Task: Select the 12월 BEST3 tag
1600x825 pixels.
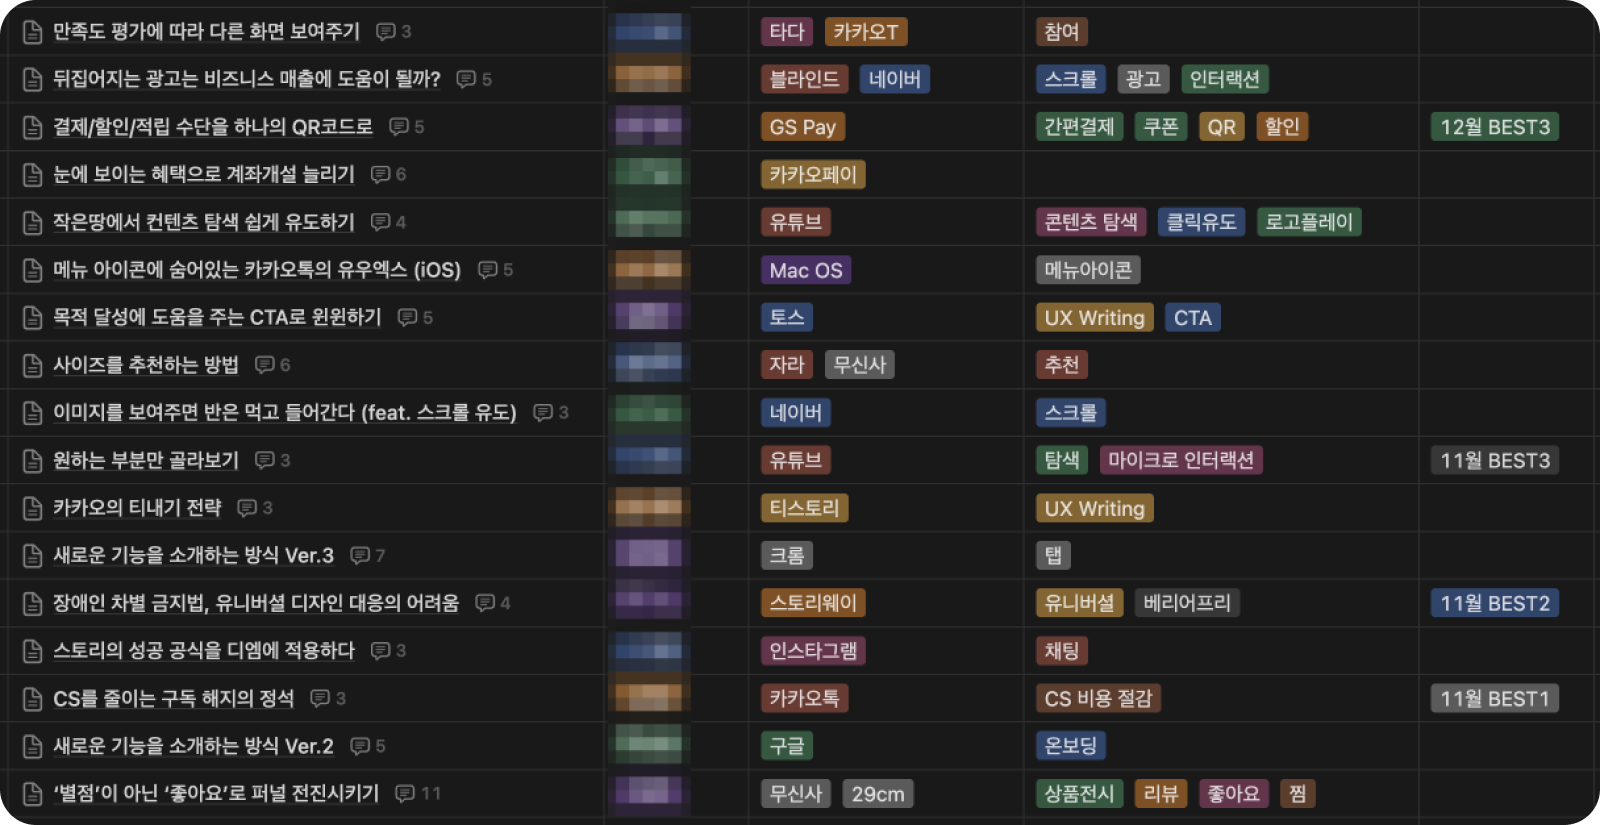Action: [x=1495, y=127]
